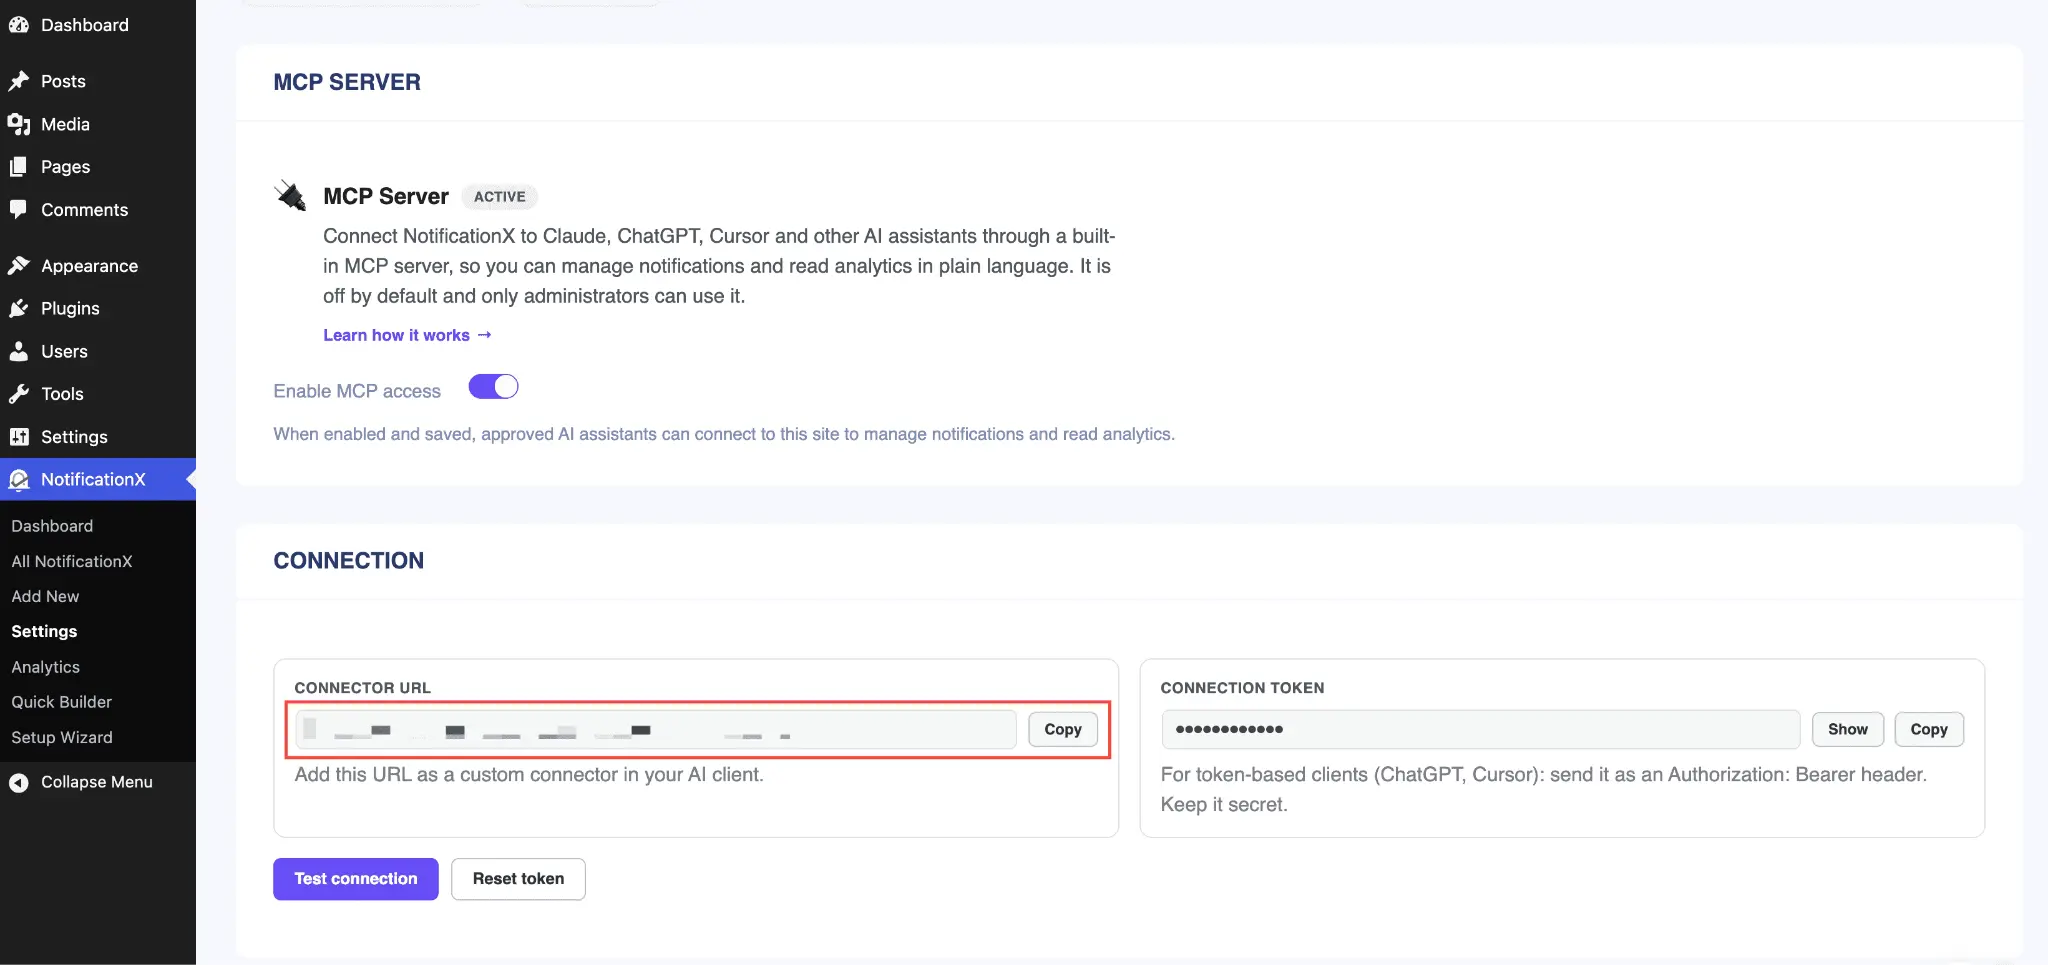Click the Settings sliders icon in sidebar
This screenshot has width=2048, height=965.
click(x=18, y=437)
